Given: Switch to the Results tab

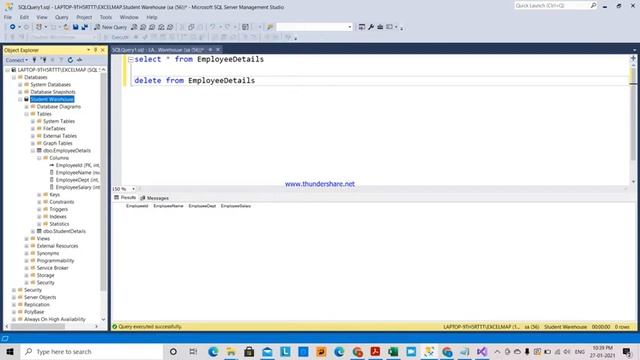Looking at the screenshot, I should [125, 198].
